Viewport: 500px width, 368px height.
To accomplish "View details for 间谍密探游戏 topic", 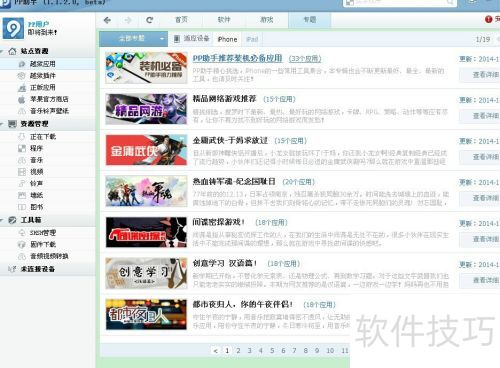I will tap(480, 239).
